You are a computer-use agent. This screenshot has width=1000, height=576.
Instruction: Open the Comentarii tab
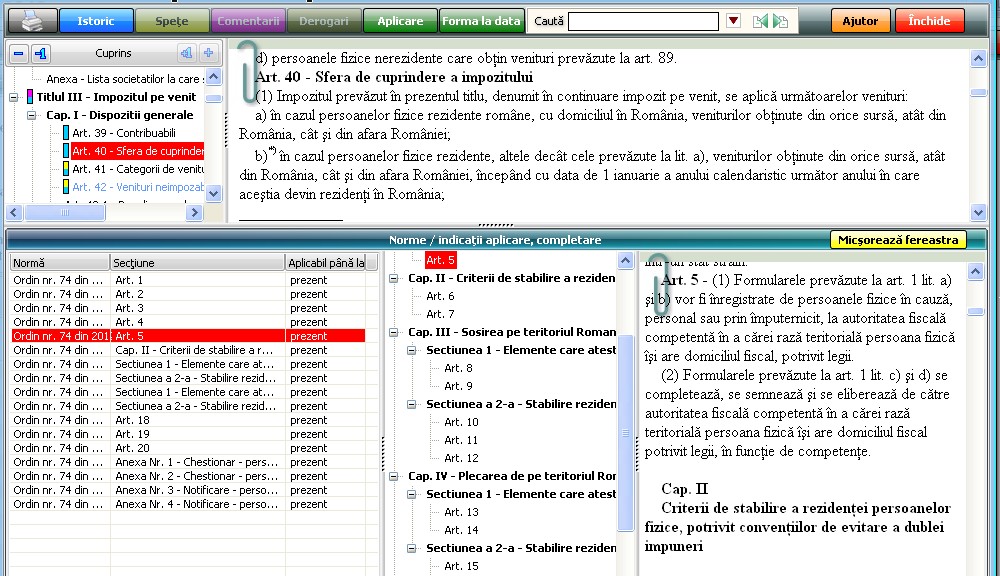[248, 21]
